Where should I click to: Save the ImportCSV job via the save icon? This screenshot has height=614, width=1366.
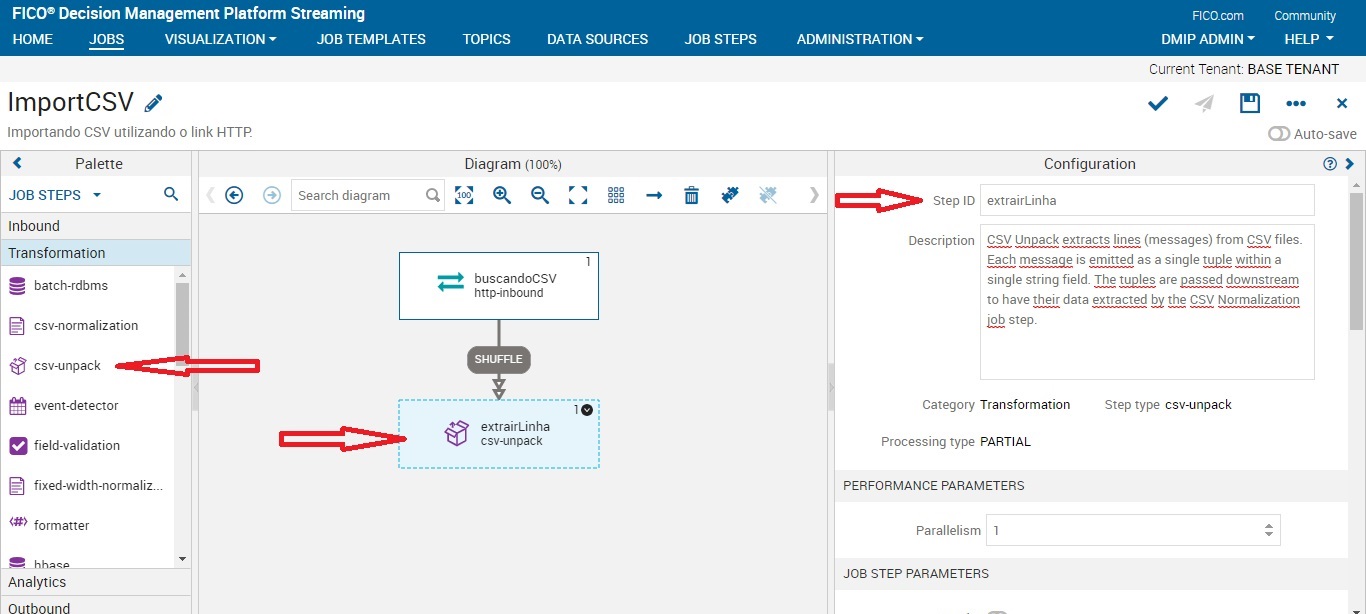point(1249,103)
